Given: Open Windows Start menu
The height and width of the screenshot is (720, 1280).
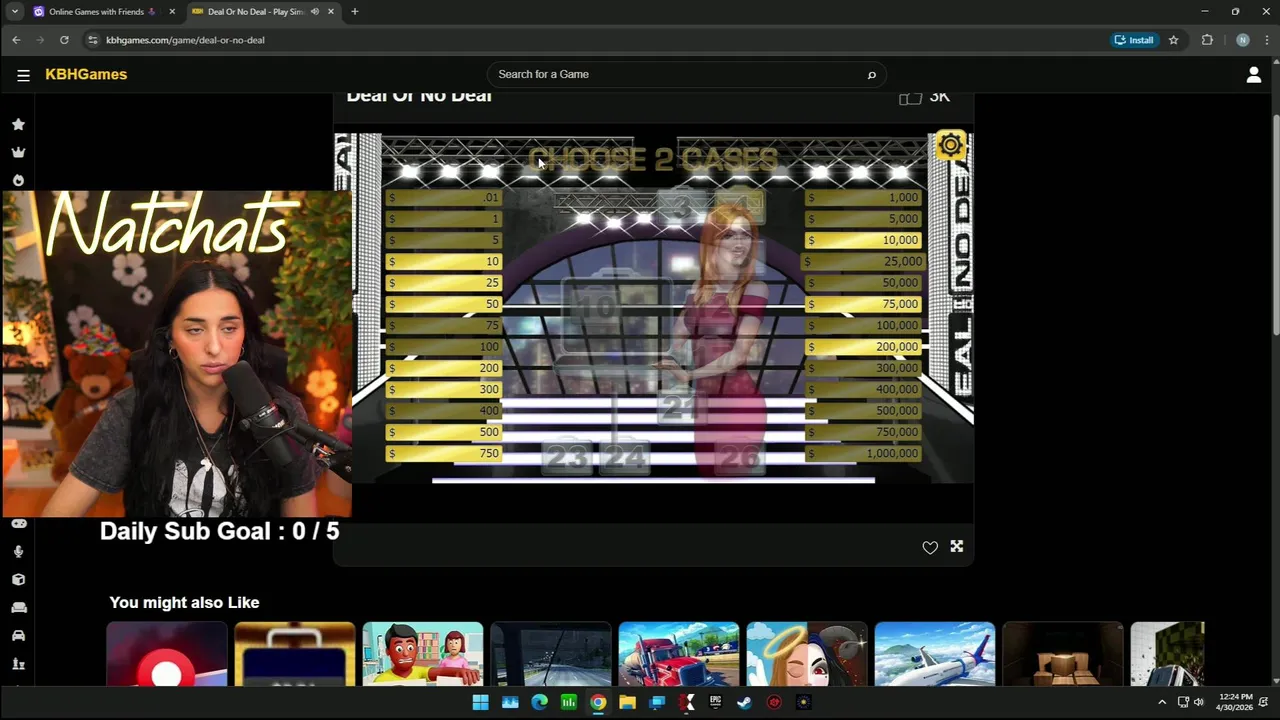Looking at the screenshot, I should (481, 702).
